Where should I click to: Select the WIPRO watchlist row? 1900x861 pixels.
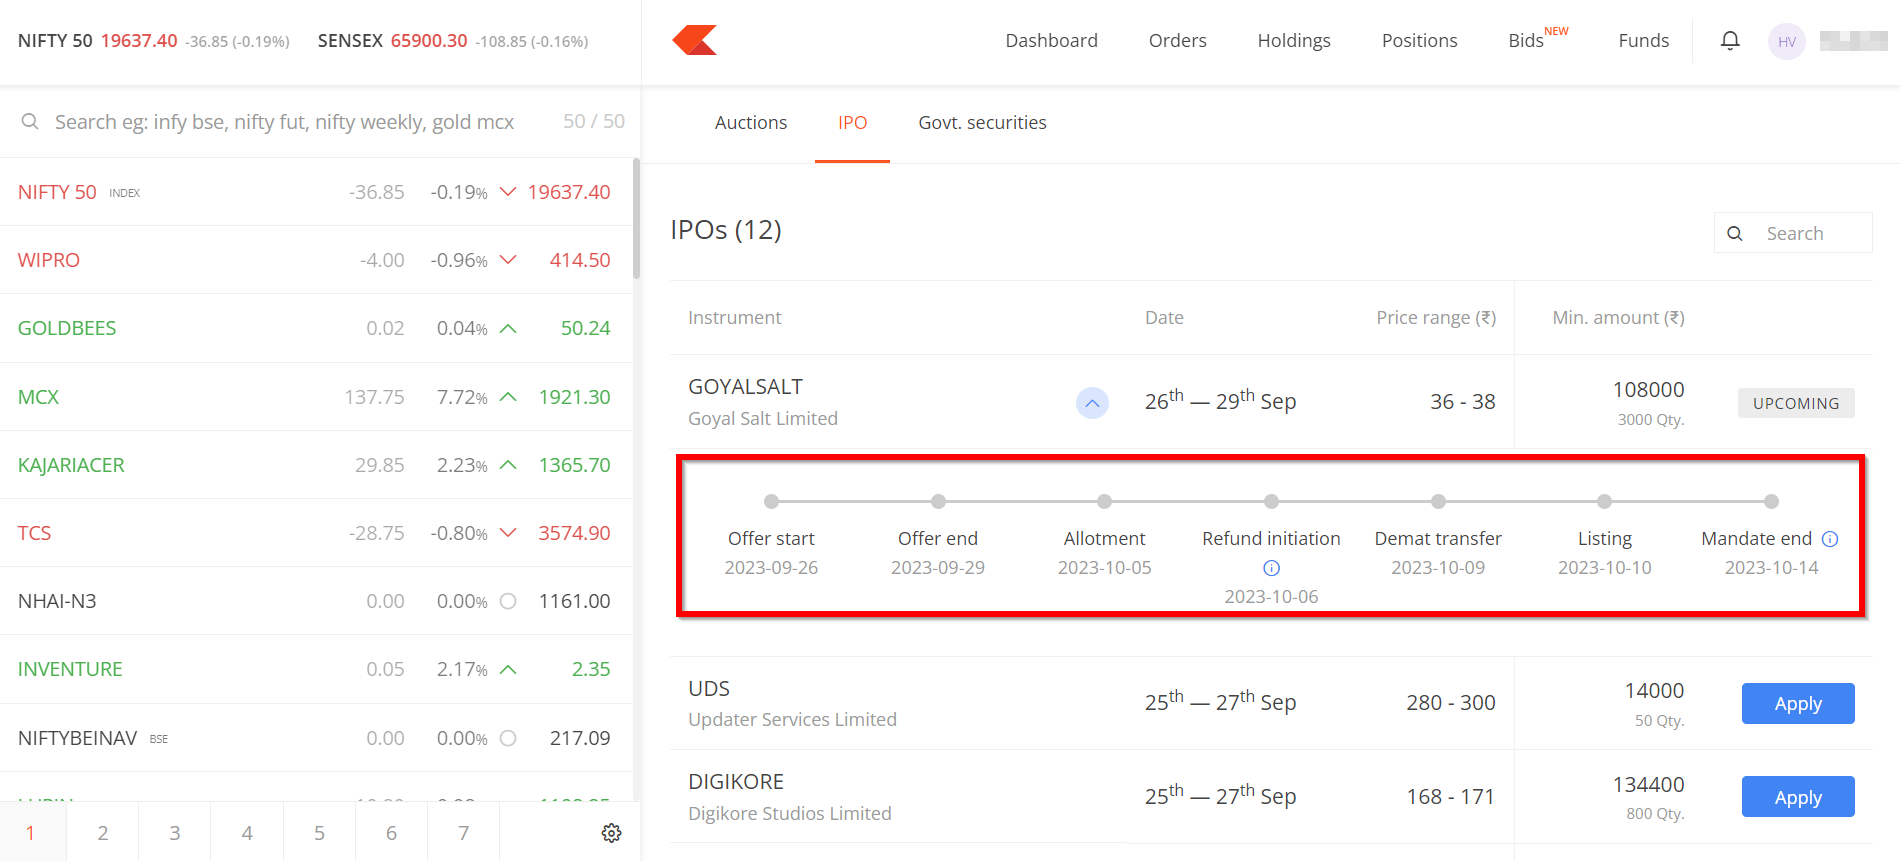(x=316, y=260)
